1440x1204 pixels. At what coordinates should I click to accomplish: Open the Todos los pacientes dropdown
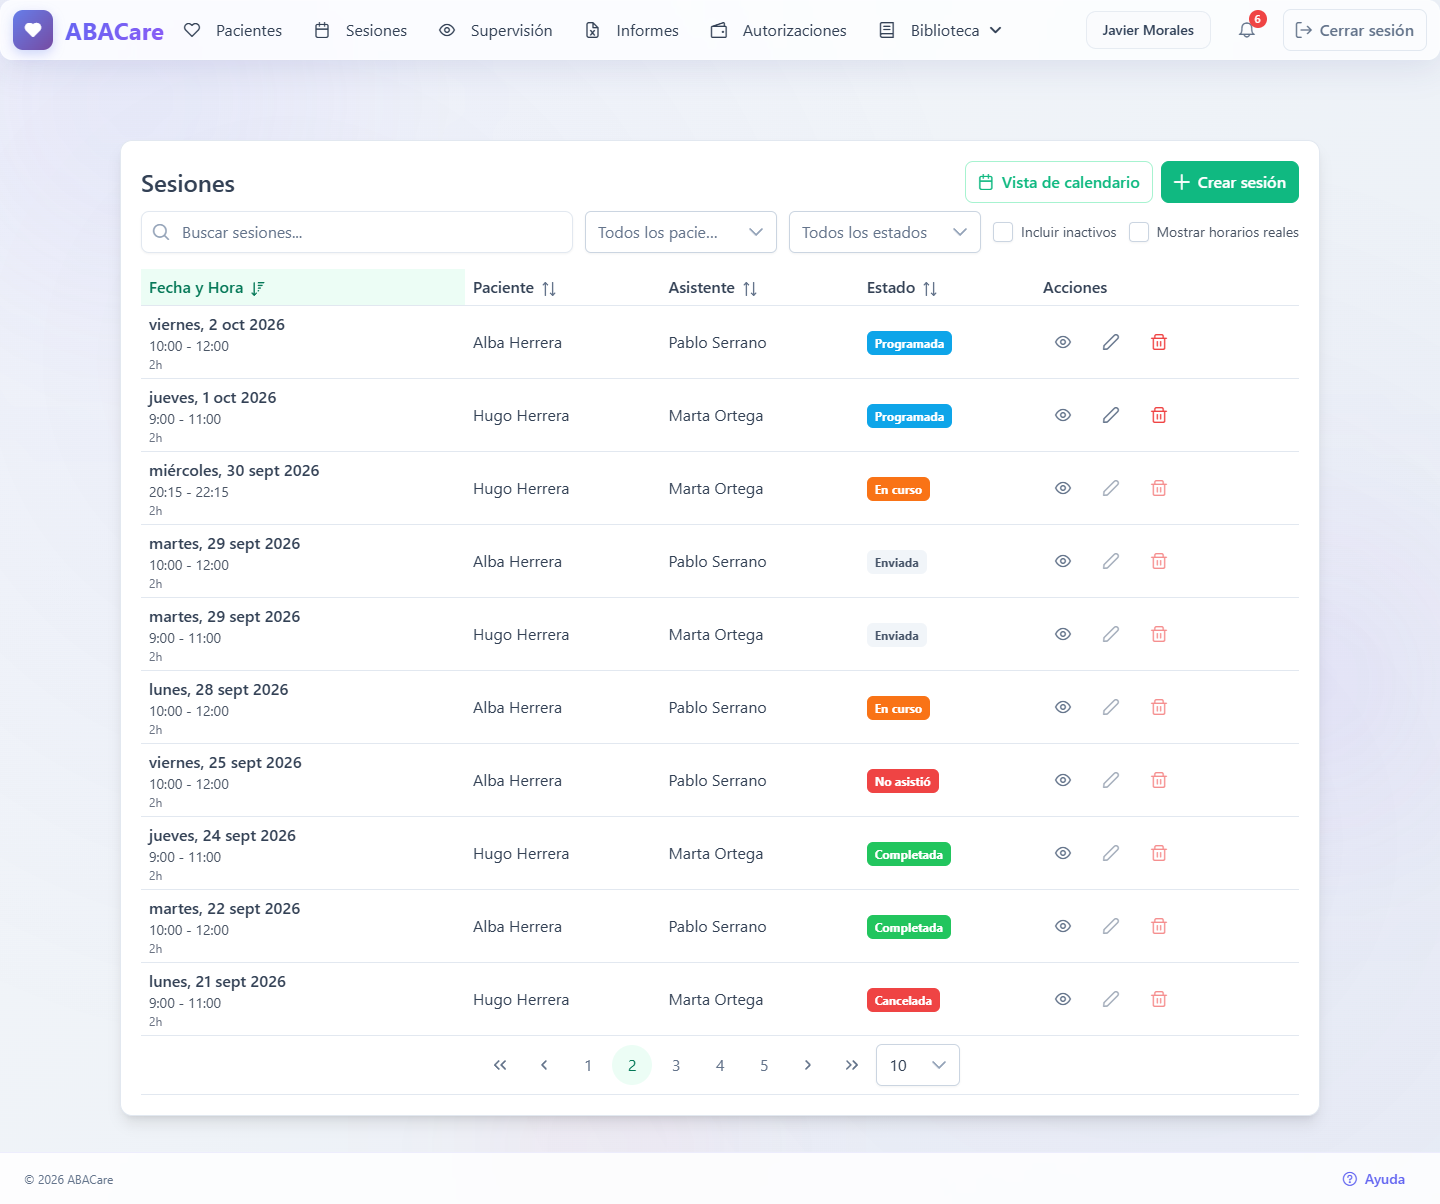(x=681, y=232)
